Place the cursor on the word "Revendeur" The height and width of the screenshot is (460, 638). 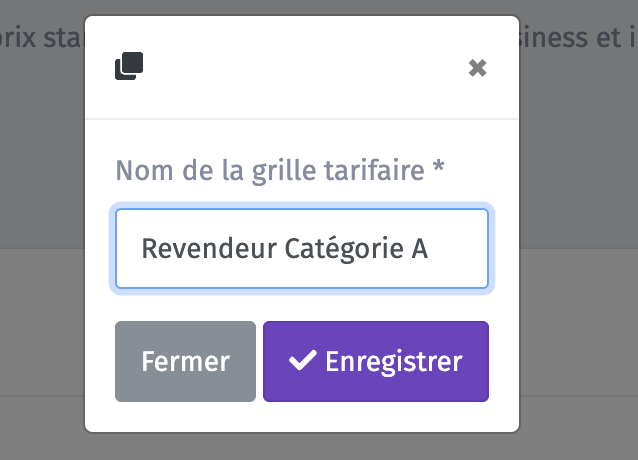pyautogui.click(x=209, y=249)
